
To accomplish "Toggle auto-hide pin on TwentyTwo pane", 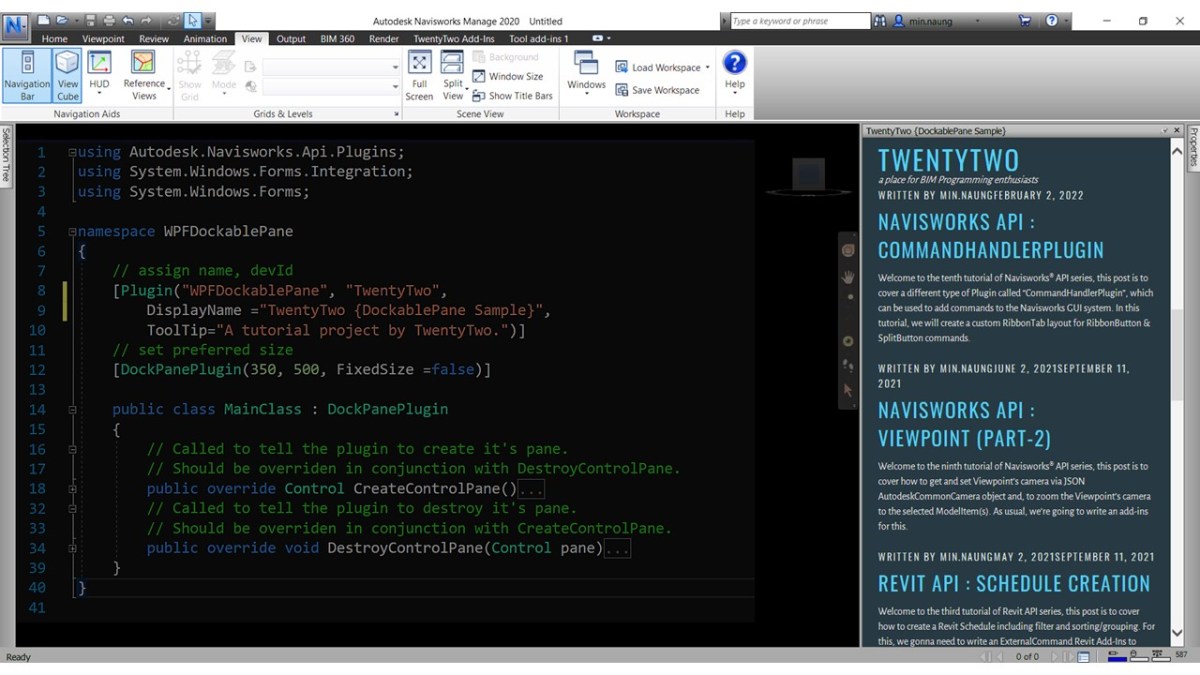I will coord(1165,131).
